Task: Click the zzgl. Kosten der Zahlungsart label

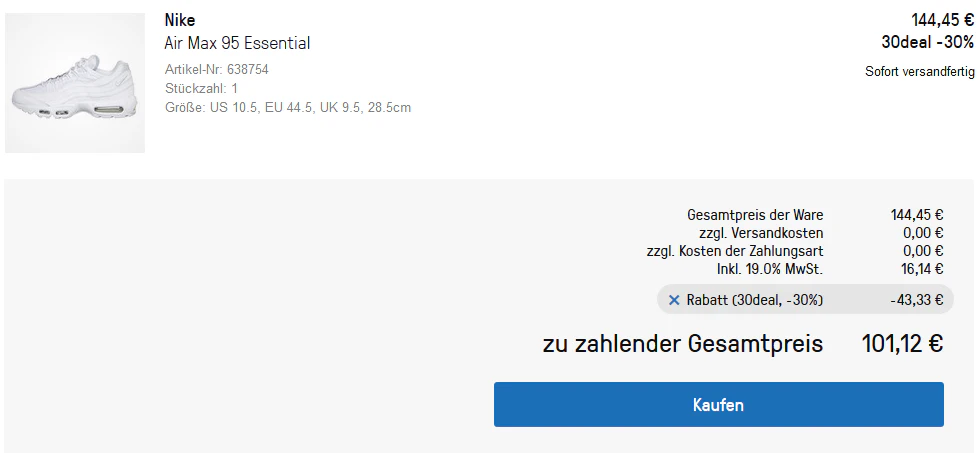Action: click(735, 251)
